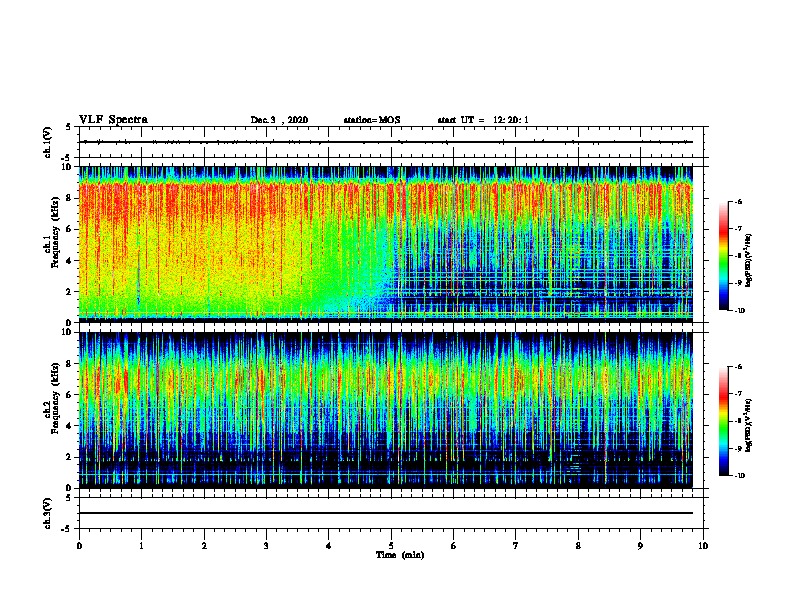Click time axis tick label "1"
Viewport: 792px width, 612px height.
[141, 546]
